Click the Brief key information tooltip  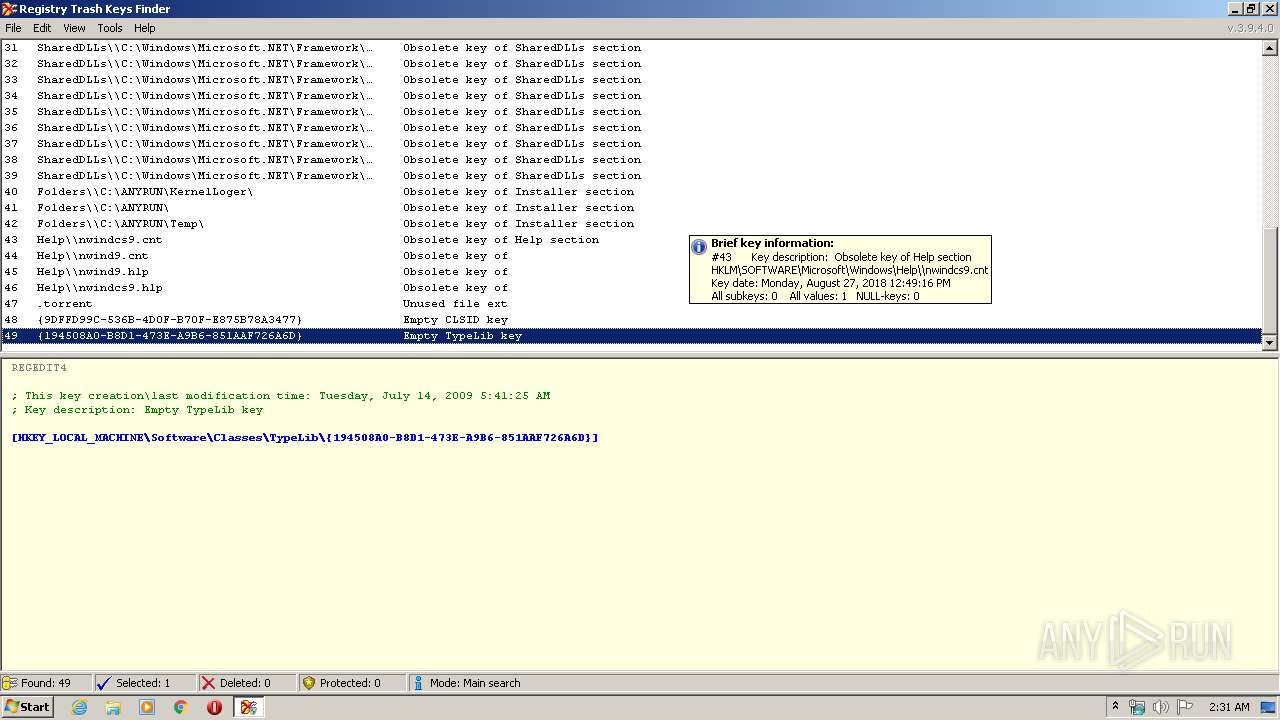(x=840, y=269)
